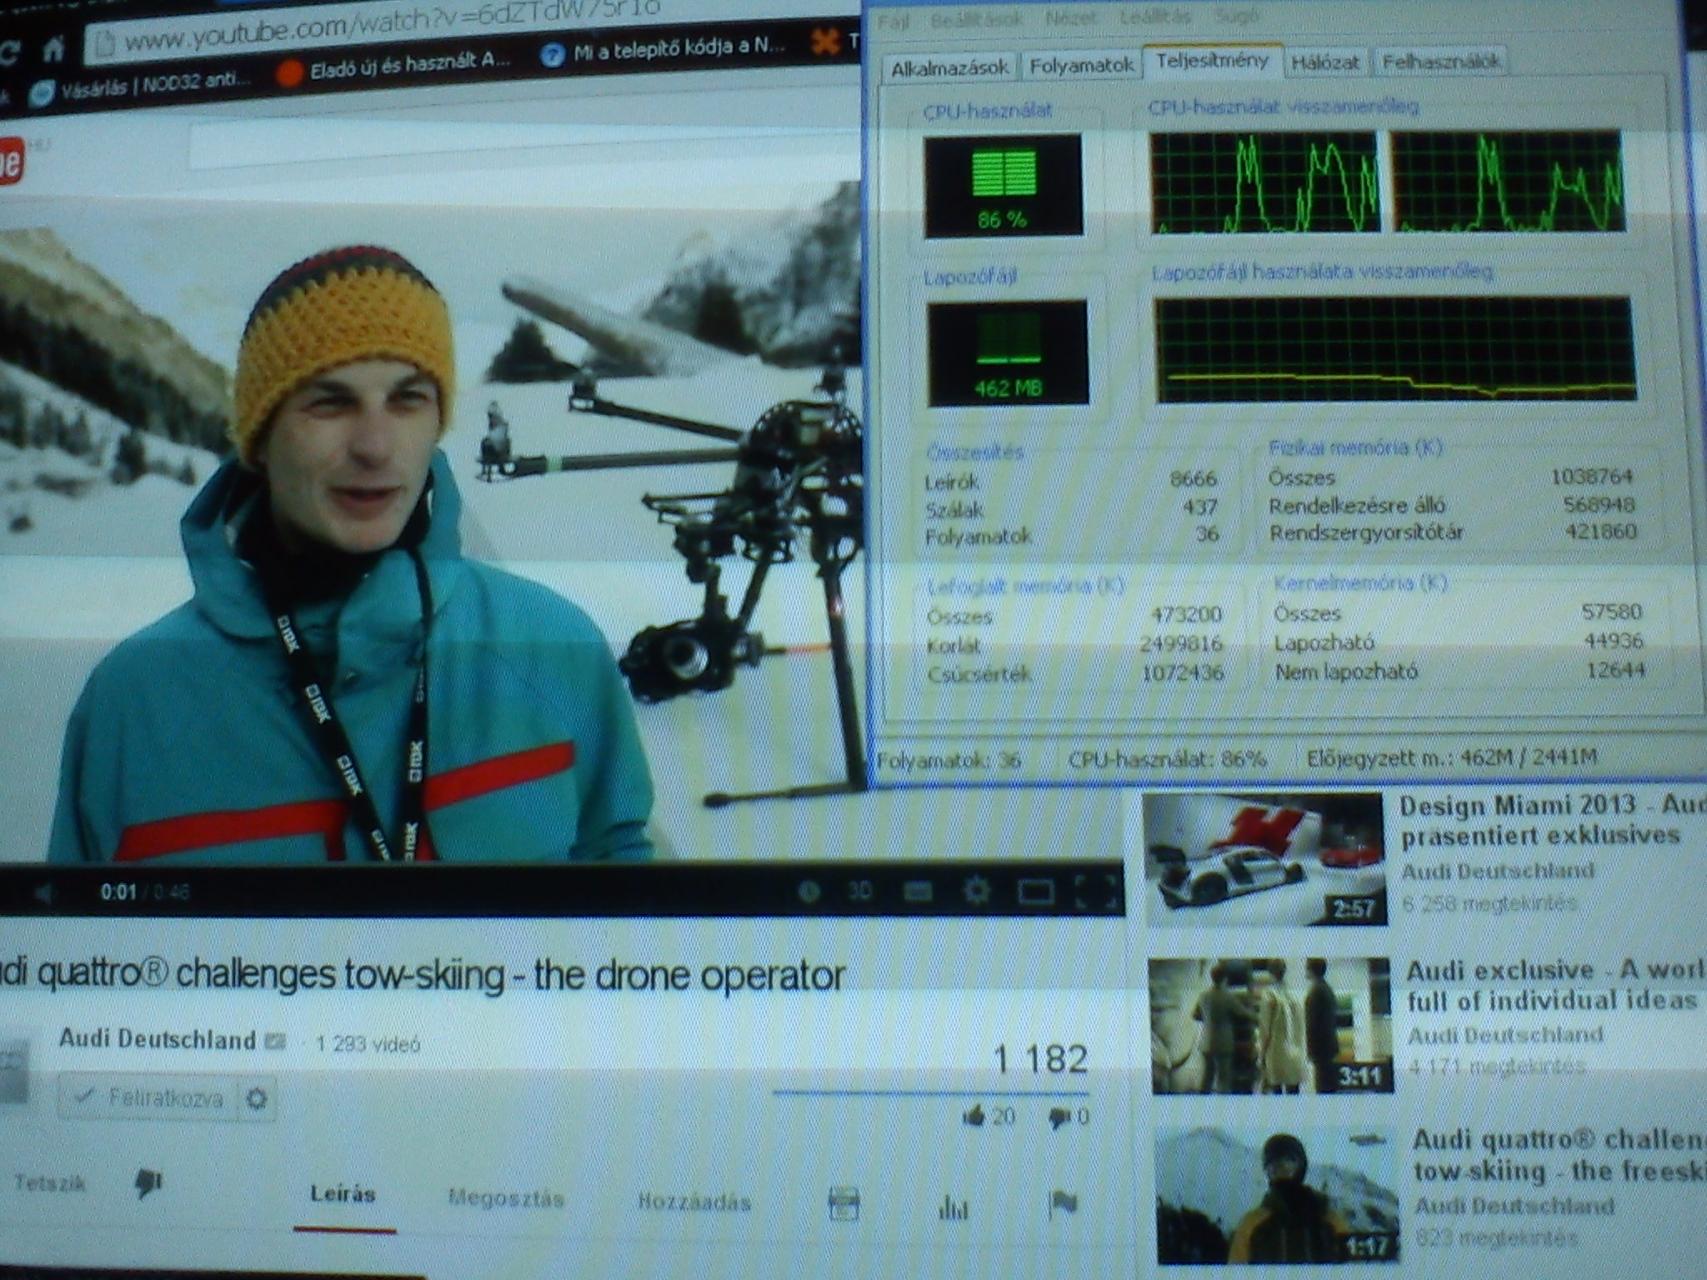Open the 1 293 videó link
Viewport: 1707px width, 1280px height.
368,1044
